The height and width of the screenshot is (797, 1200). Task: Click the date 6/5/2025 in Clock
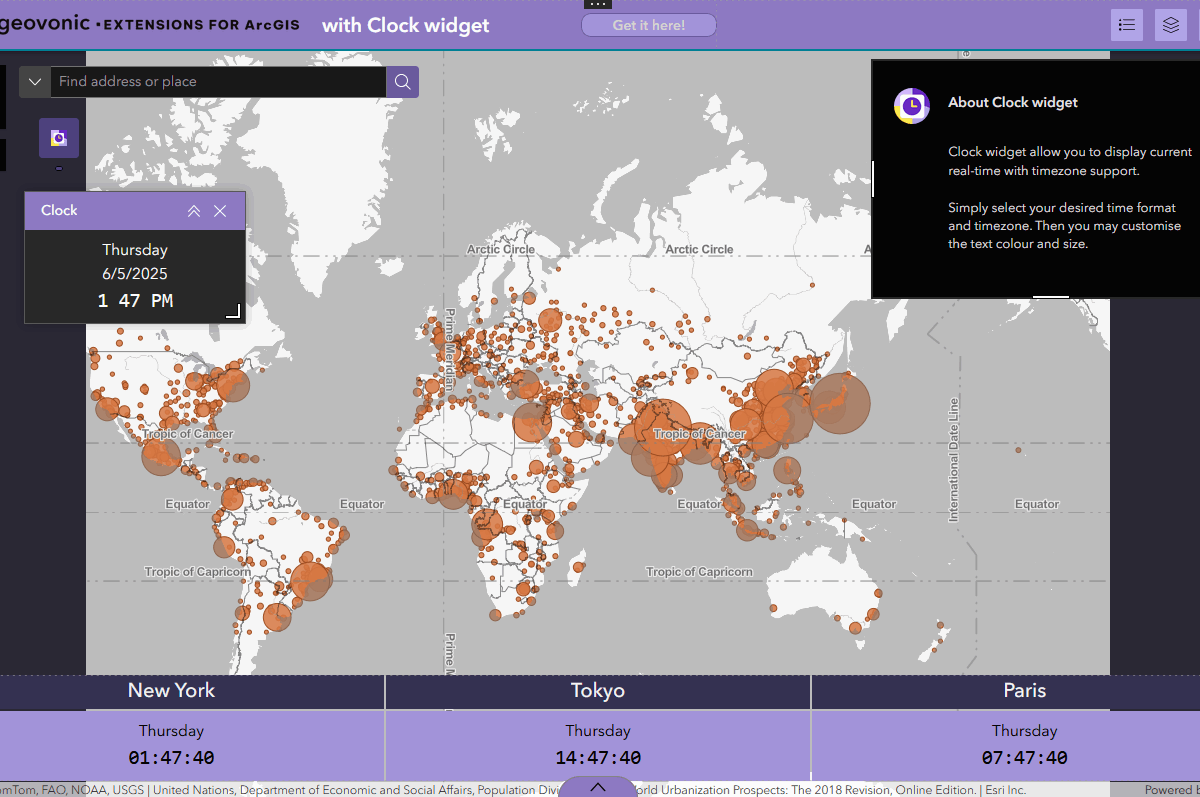pyautogui.click(x=135, y=274)
